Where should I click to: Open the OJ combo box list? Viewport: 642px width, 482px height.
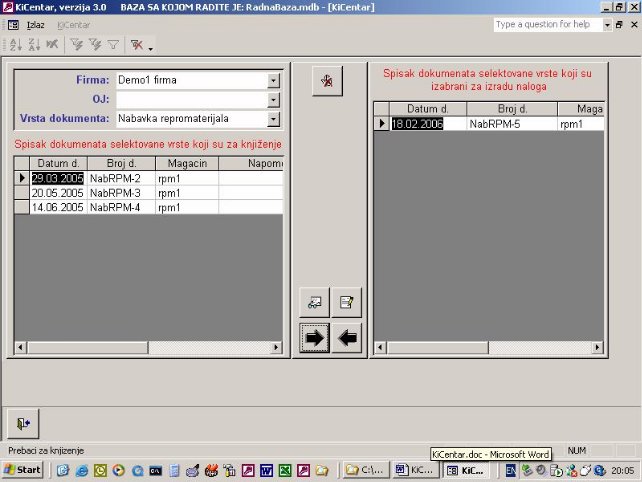(273, 100)
